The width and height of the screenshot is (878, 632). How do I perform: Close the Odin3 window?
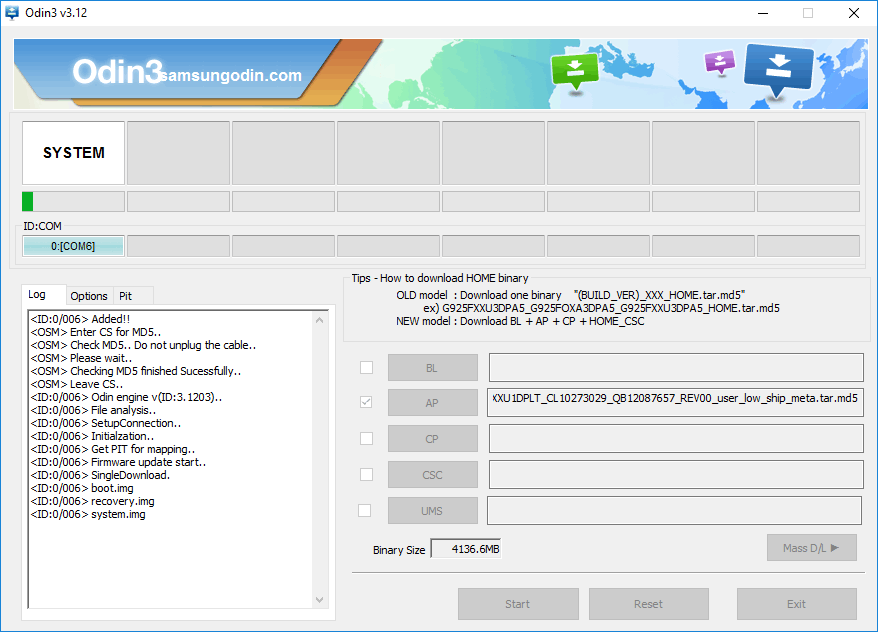(x=854, y=13)
